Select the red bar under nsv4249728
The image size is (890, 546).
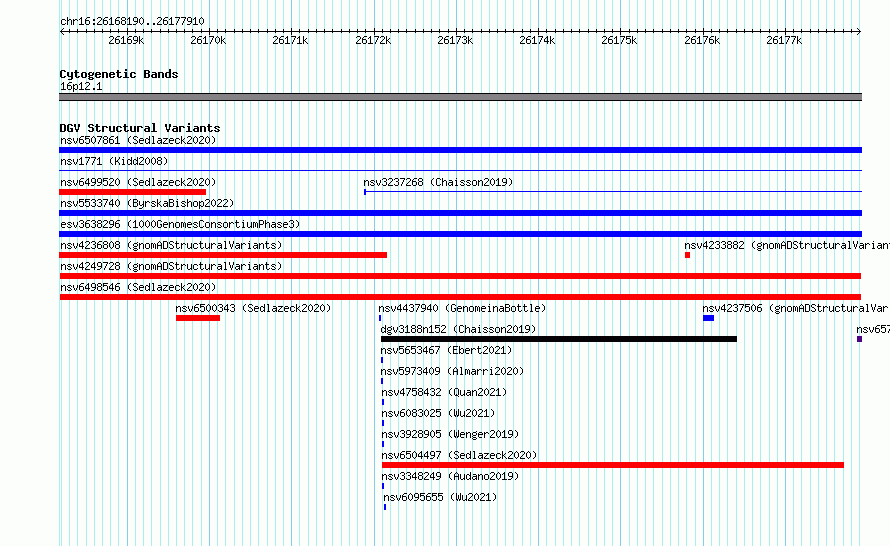(x=460, y=276)
